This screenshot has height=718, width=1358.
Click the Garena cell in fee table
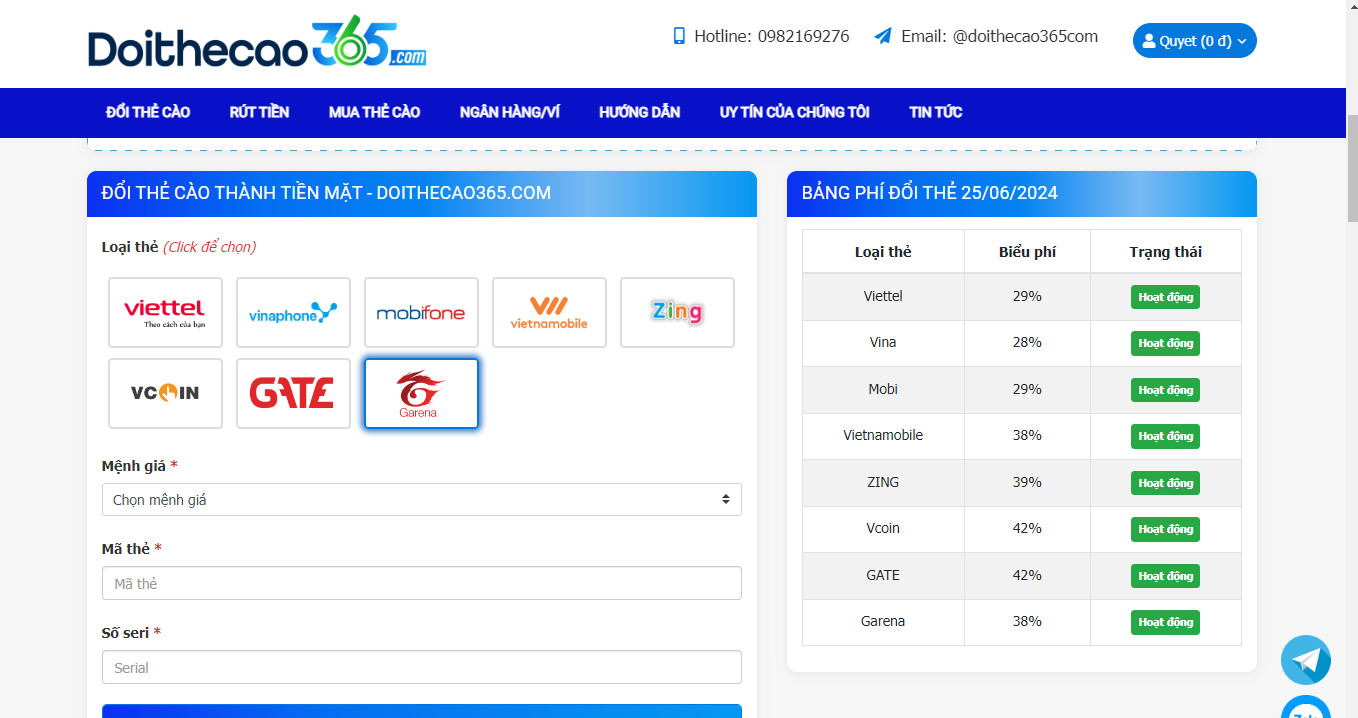[883, 621]
